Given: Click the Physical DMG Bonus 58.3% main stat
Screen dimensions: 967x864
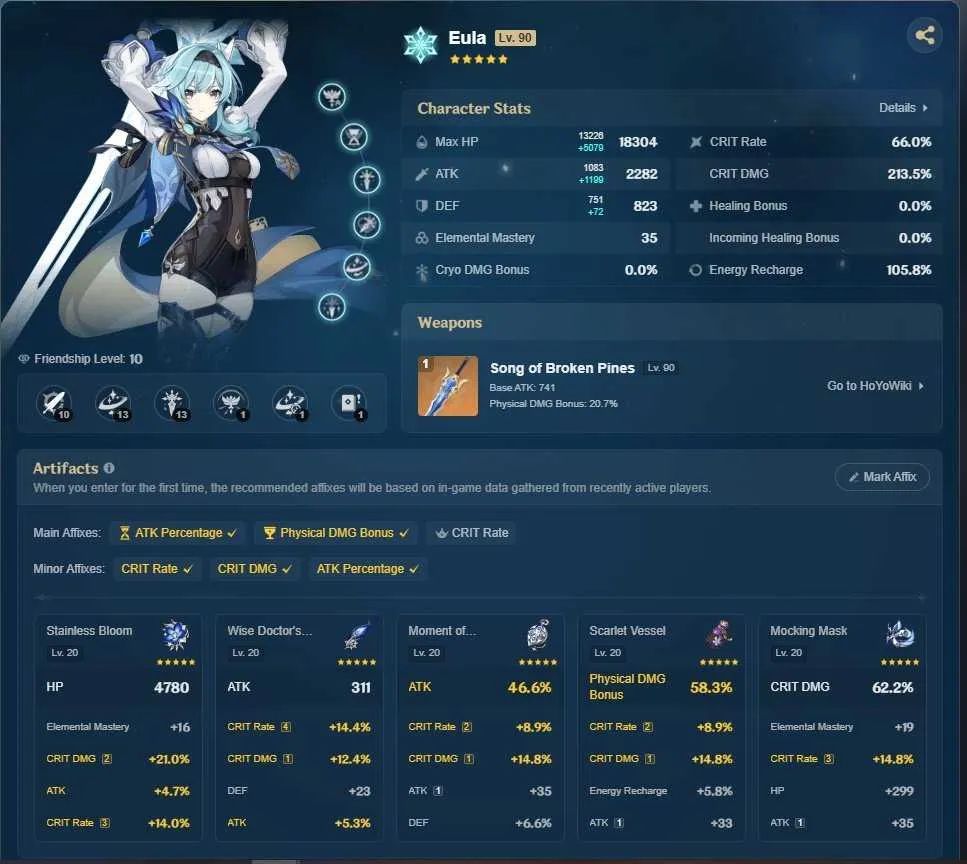Looking at the screenshot, I should pyautogui.click(x=660, y=687).
